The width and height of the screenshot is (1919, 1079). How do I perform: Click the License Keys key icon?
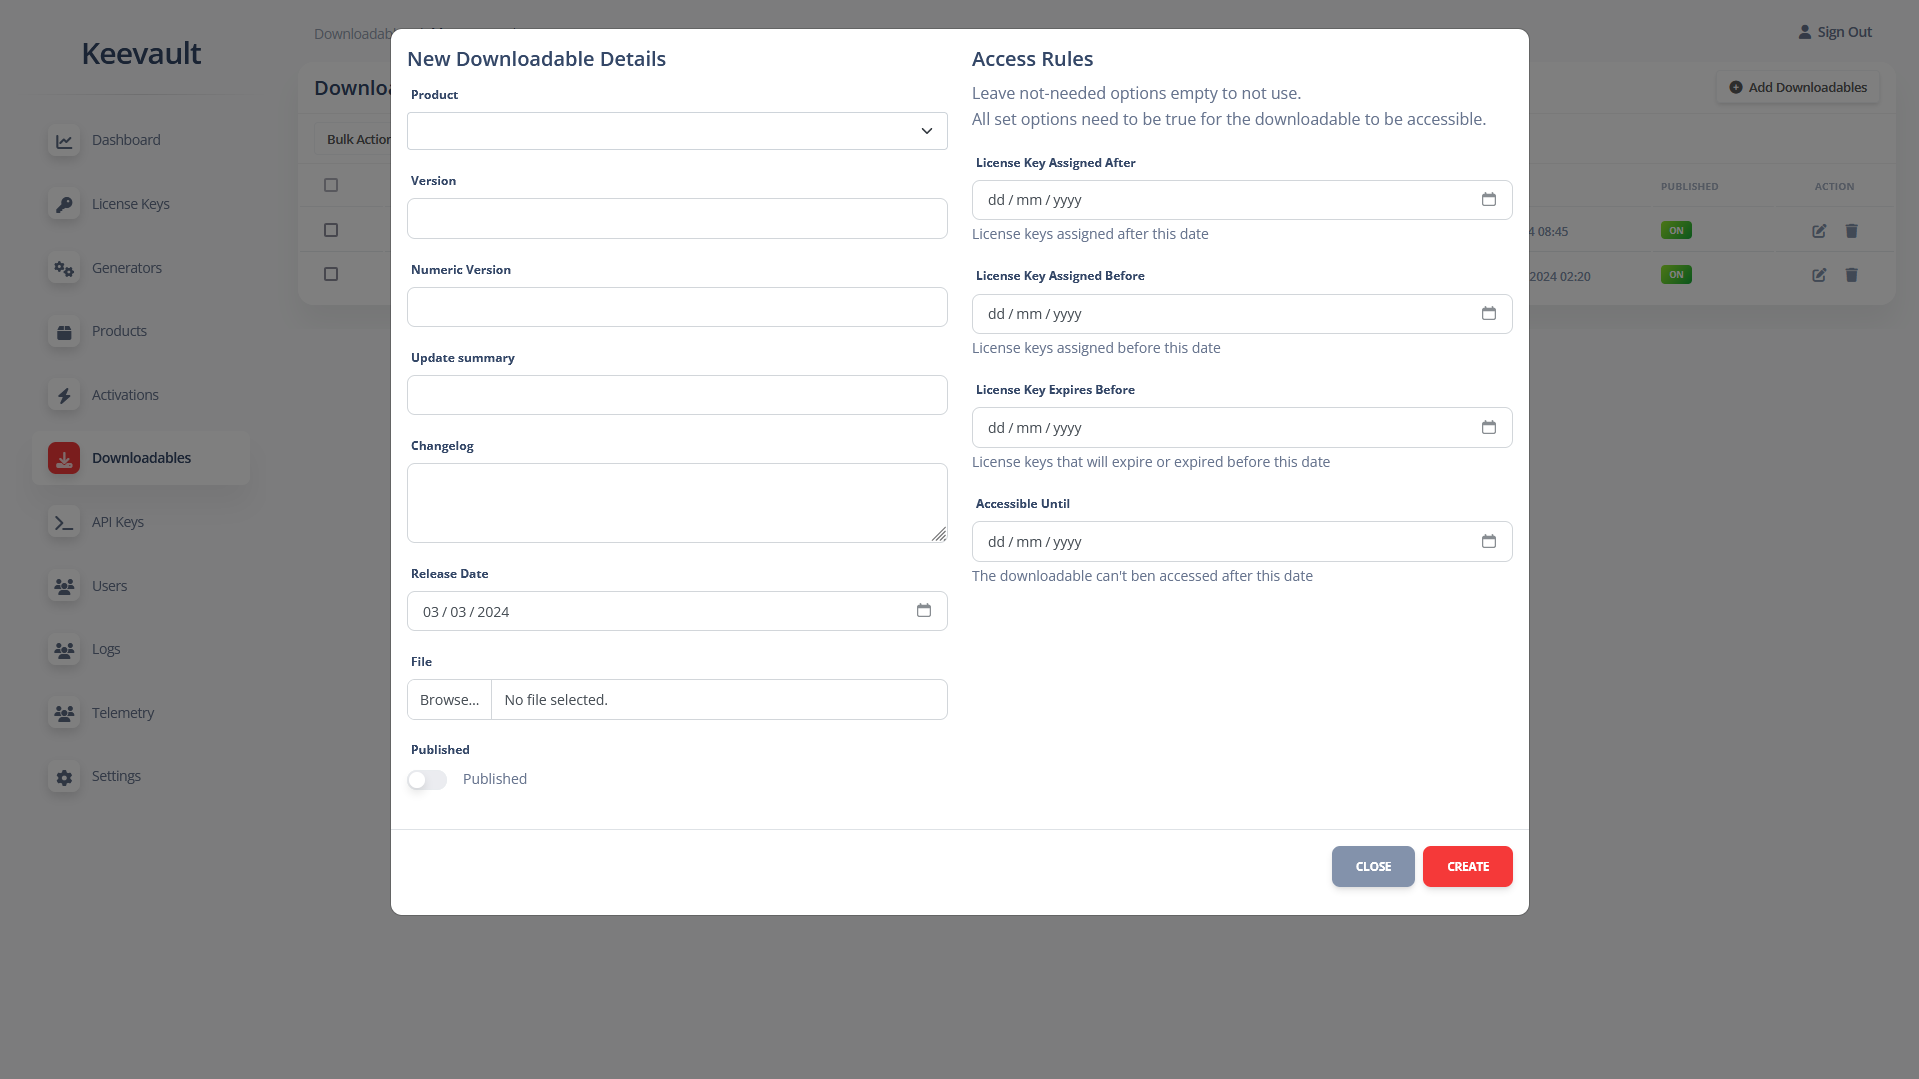pos(64,205)
